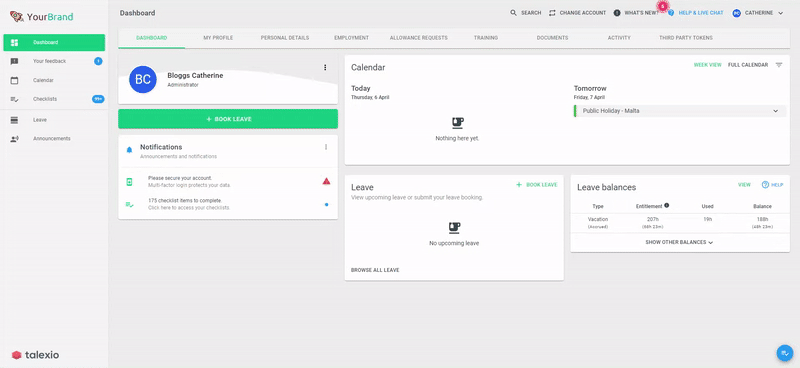Open the Full Calendar
This screenshot has height=368, width=800.
748,65
